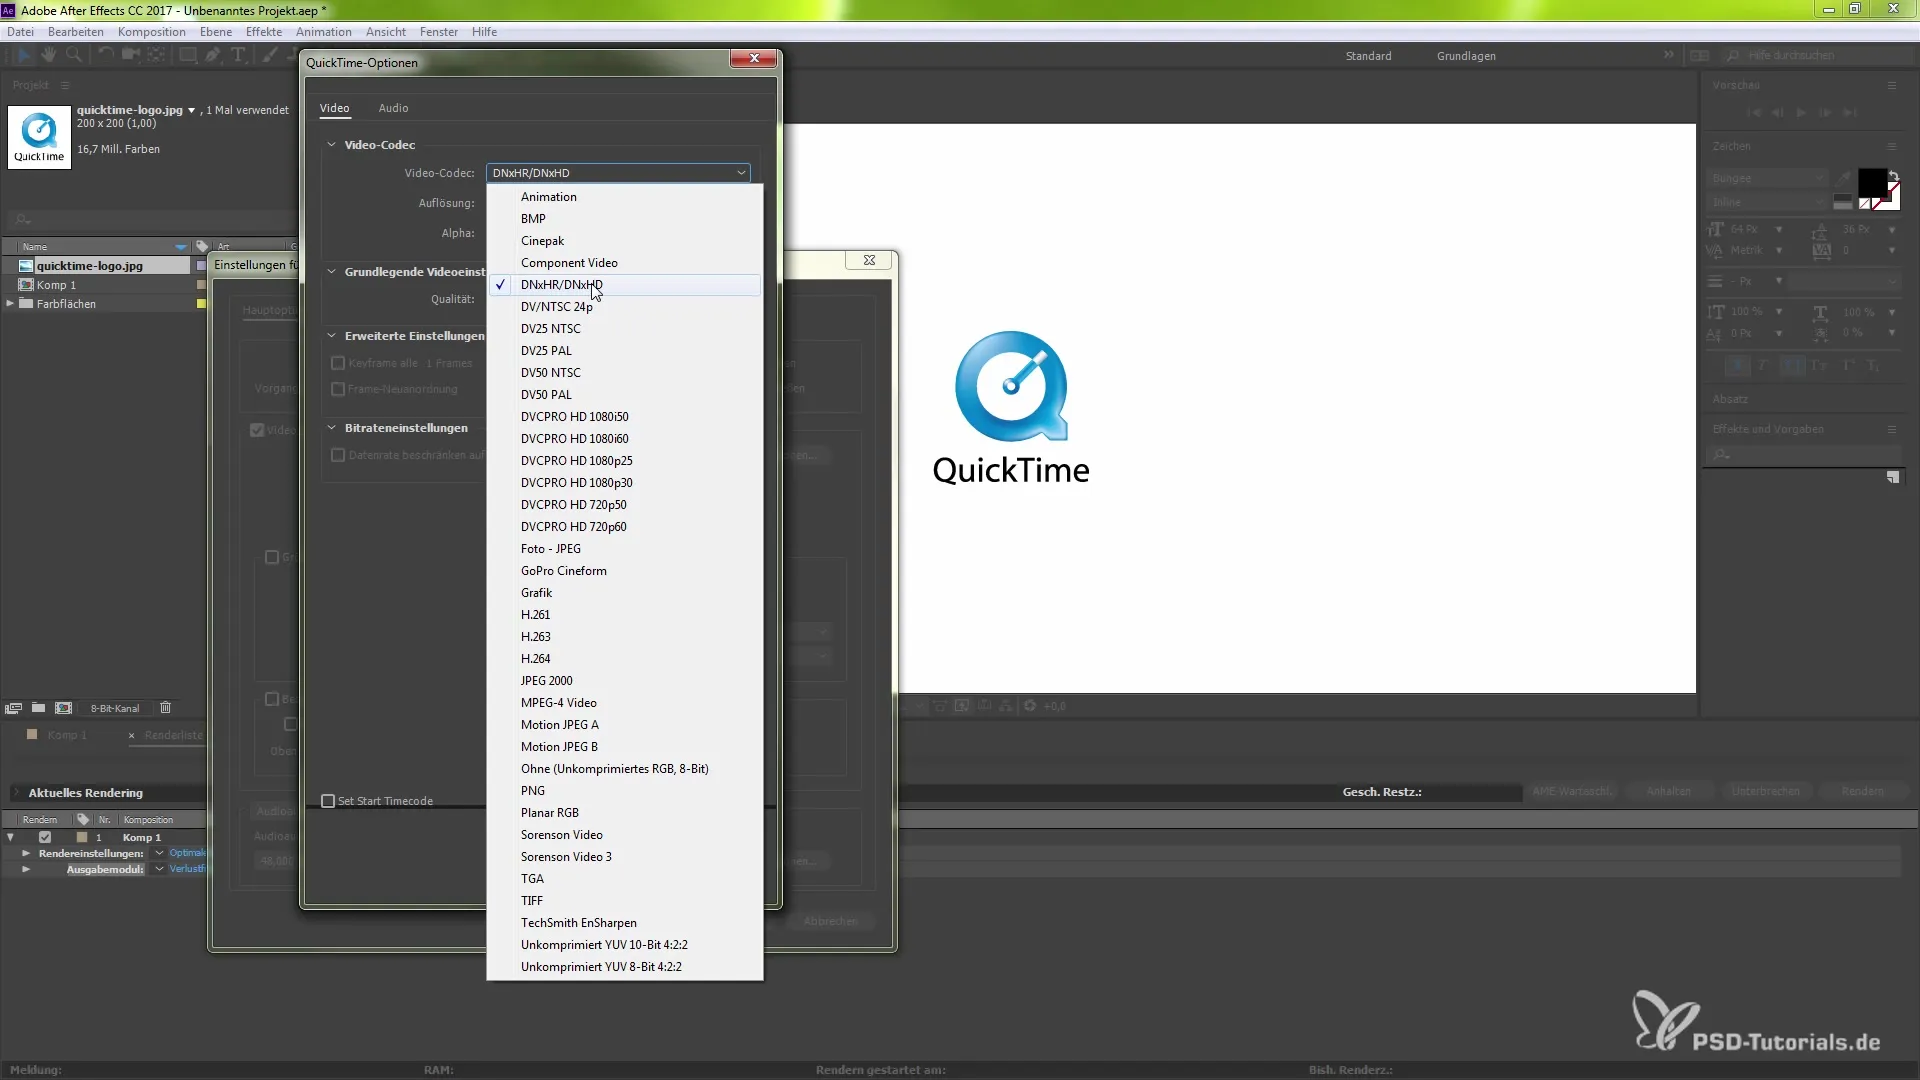1920x1080 pixels.
Task: Open the Video-Codec dropdown
Action: point(618,173)
